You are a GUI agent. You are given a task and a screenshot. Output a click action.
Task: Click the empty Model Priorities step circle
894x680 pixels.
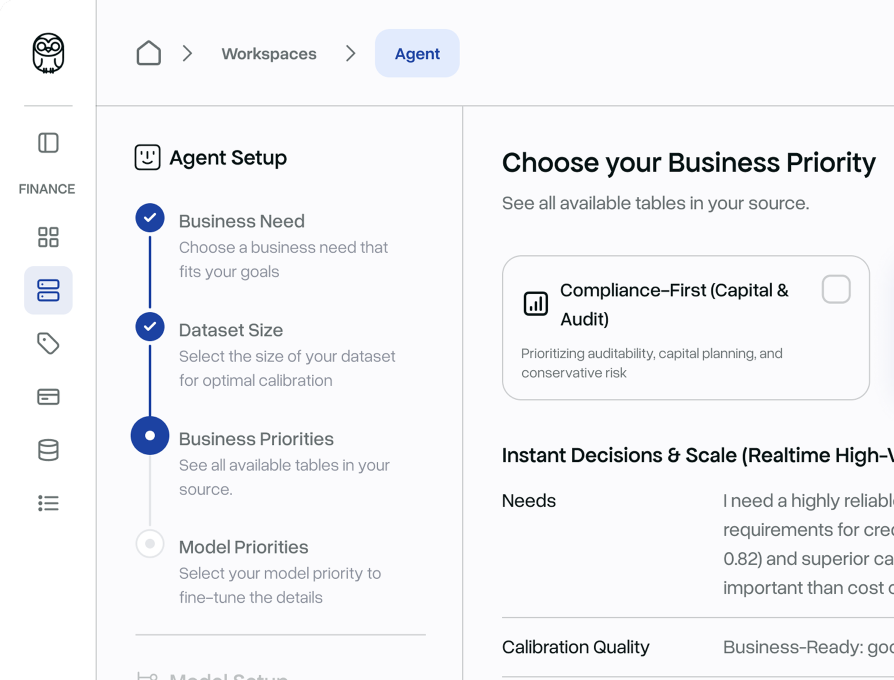click(150, 543)
